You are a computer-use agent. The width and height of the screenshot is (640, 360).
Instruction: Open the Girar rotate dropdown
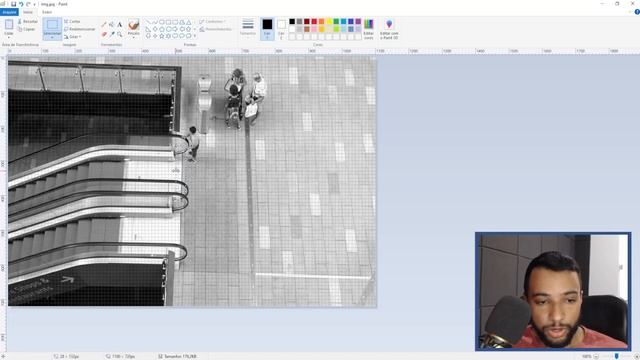(x=73, y=37)
